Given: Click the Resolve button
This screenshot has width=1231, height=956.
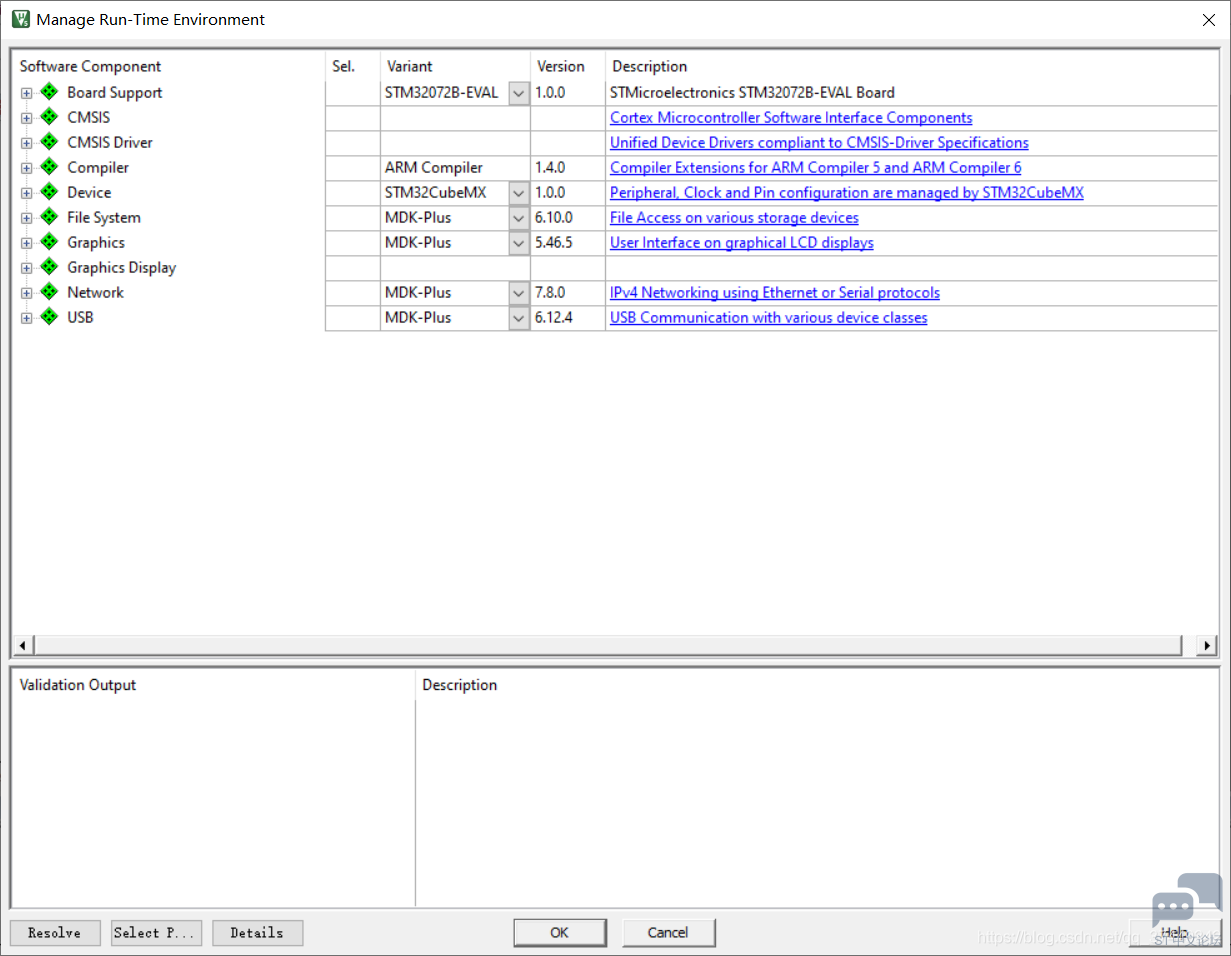Looking at the screenshot, I should pos(55,933).
